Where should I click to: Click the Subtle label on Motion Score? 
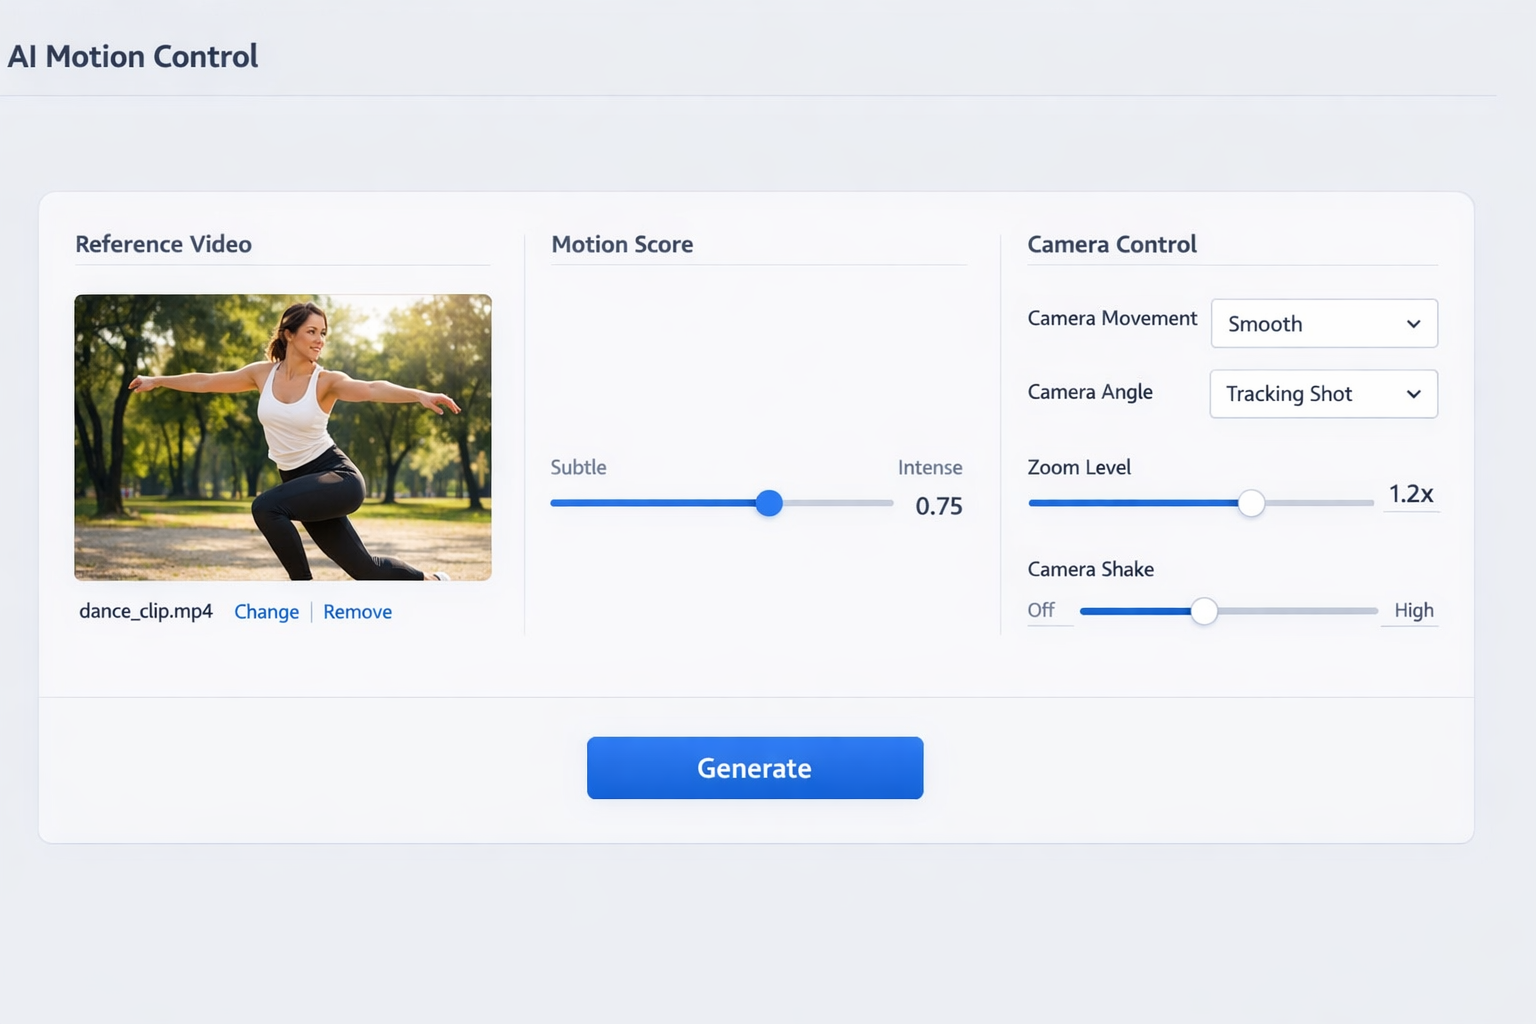tap(578, 467)
